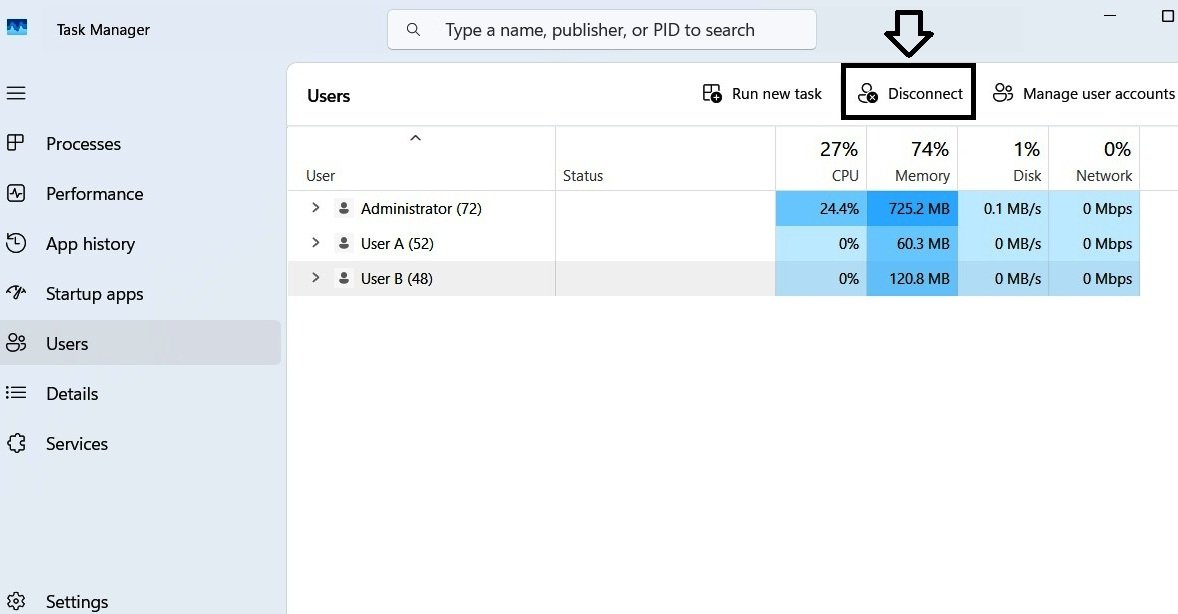
Task: Sort by the Network column header
Action: pyautogui.click(x=1095, y=158)
